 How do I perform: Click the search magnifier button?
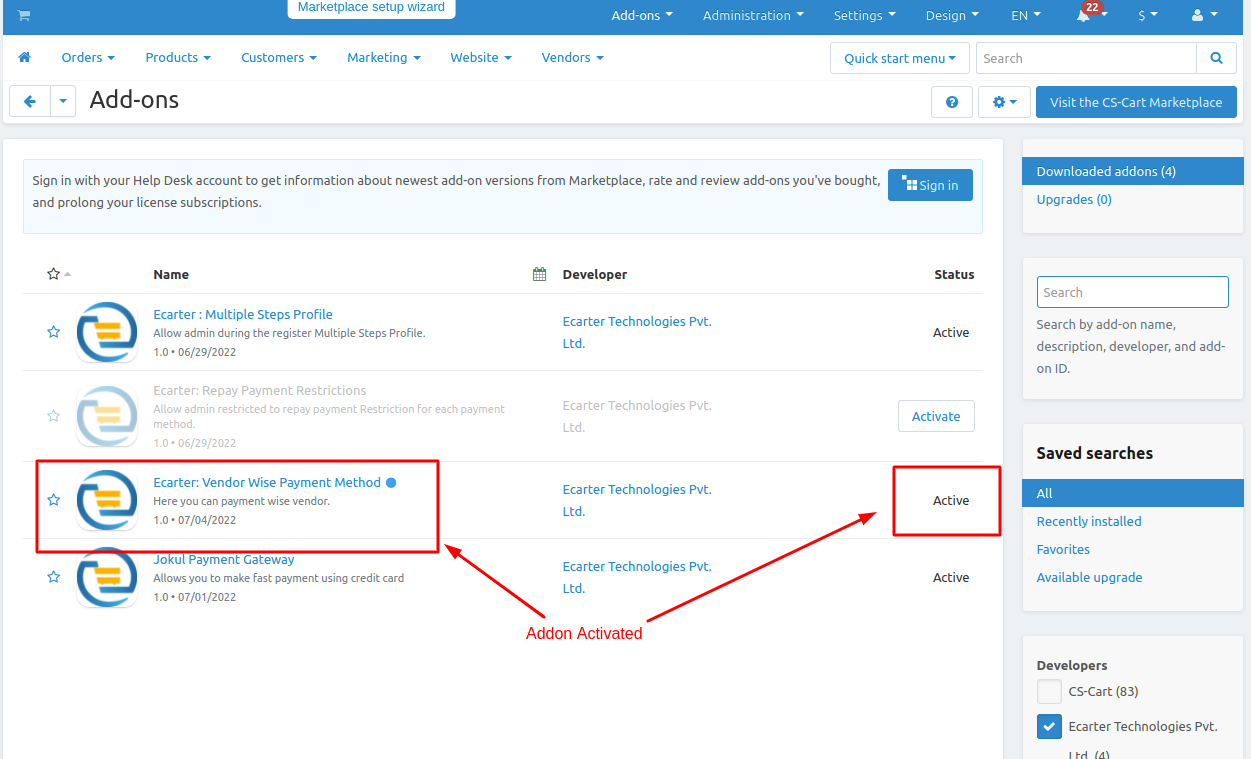click(1216, 58)
